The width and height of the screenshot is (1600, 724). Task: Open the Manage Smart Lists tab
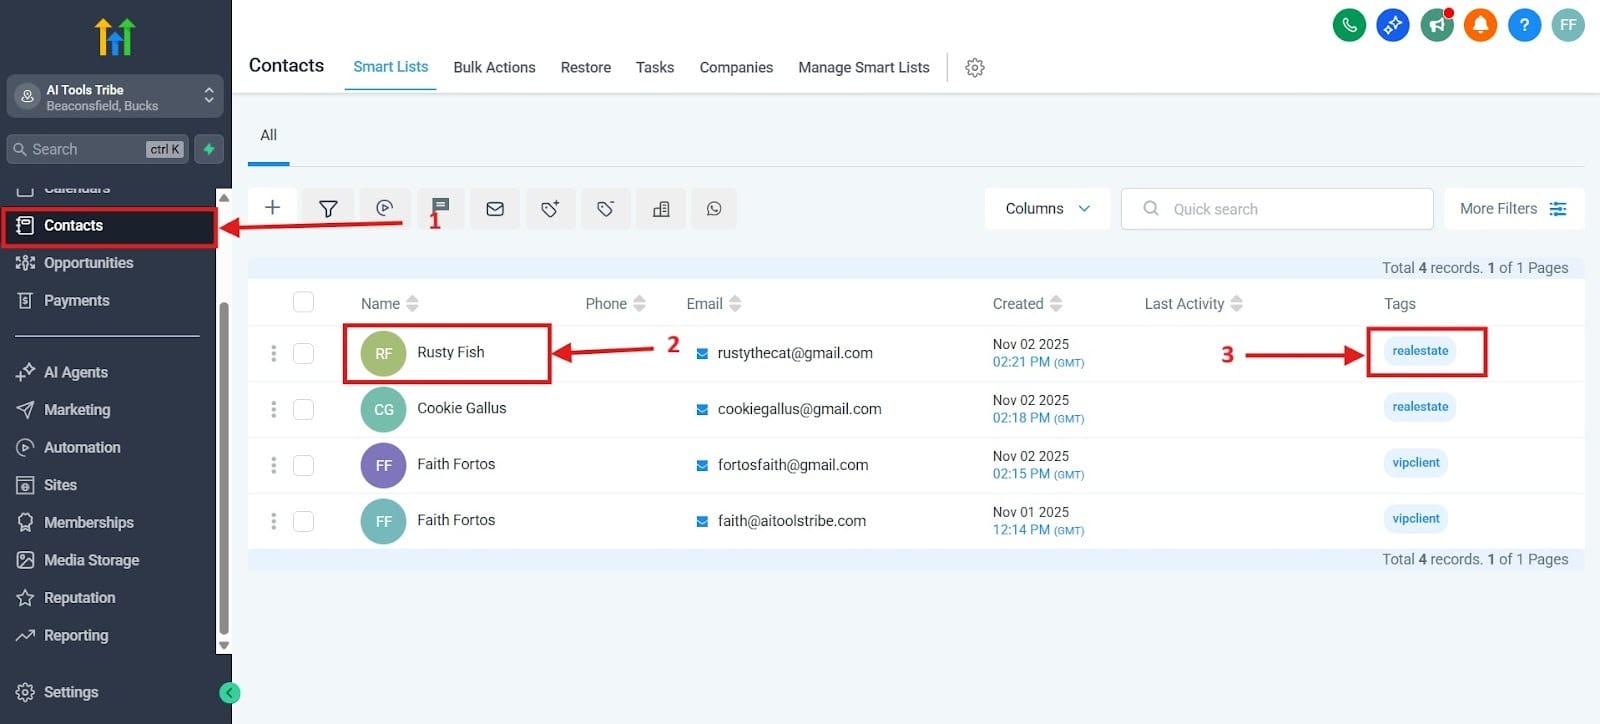point(864,67)
